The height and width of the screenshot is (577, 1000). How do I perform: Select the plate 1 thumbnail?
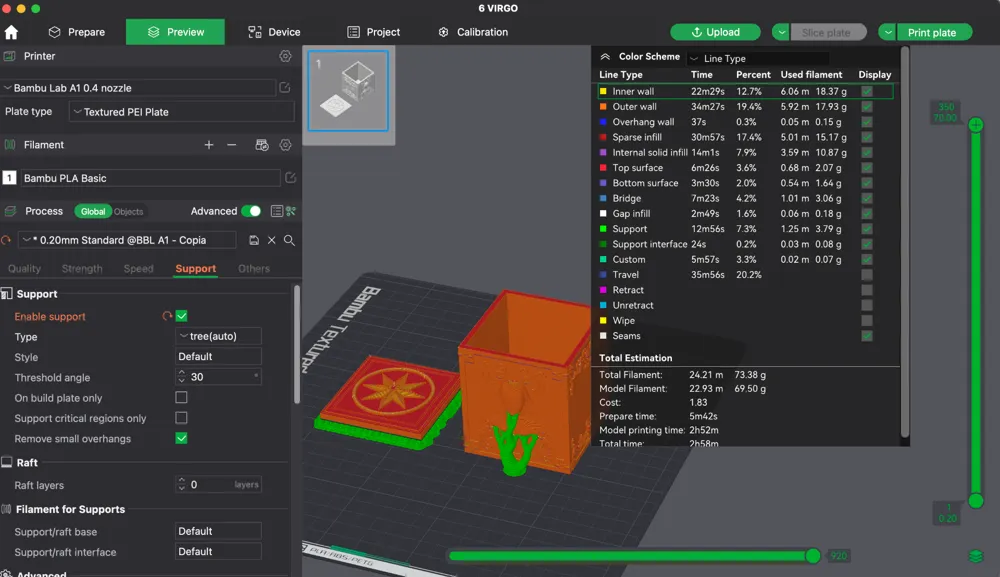tap(348, 91)
